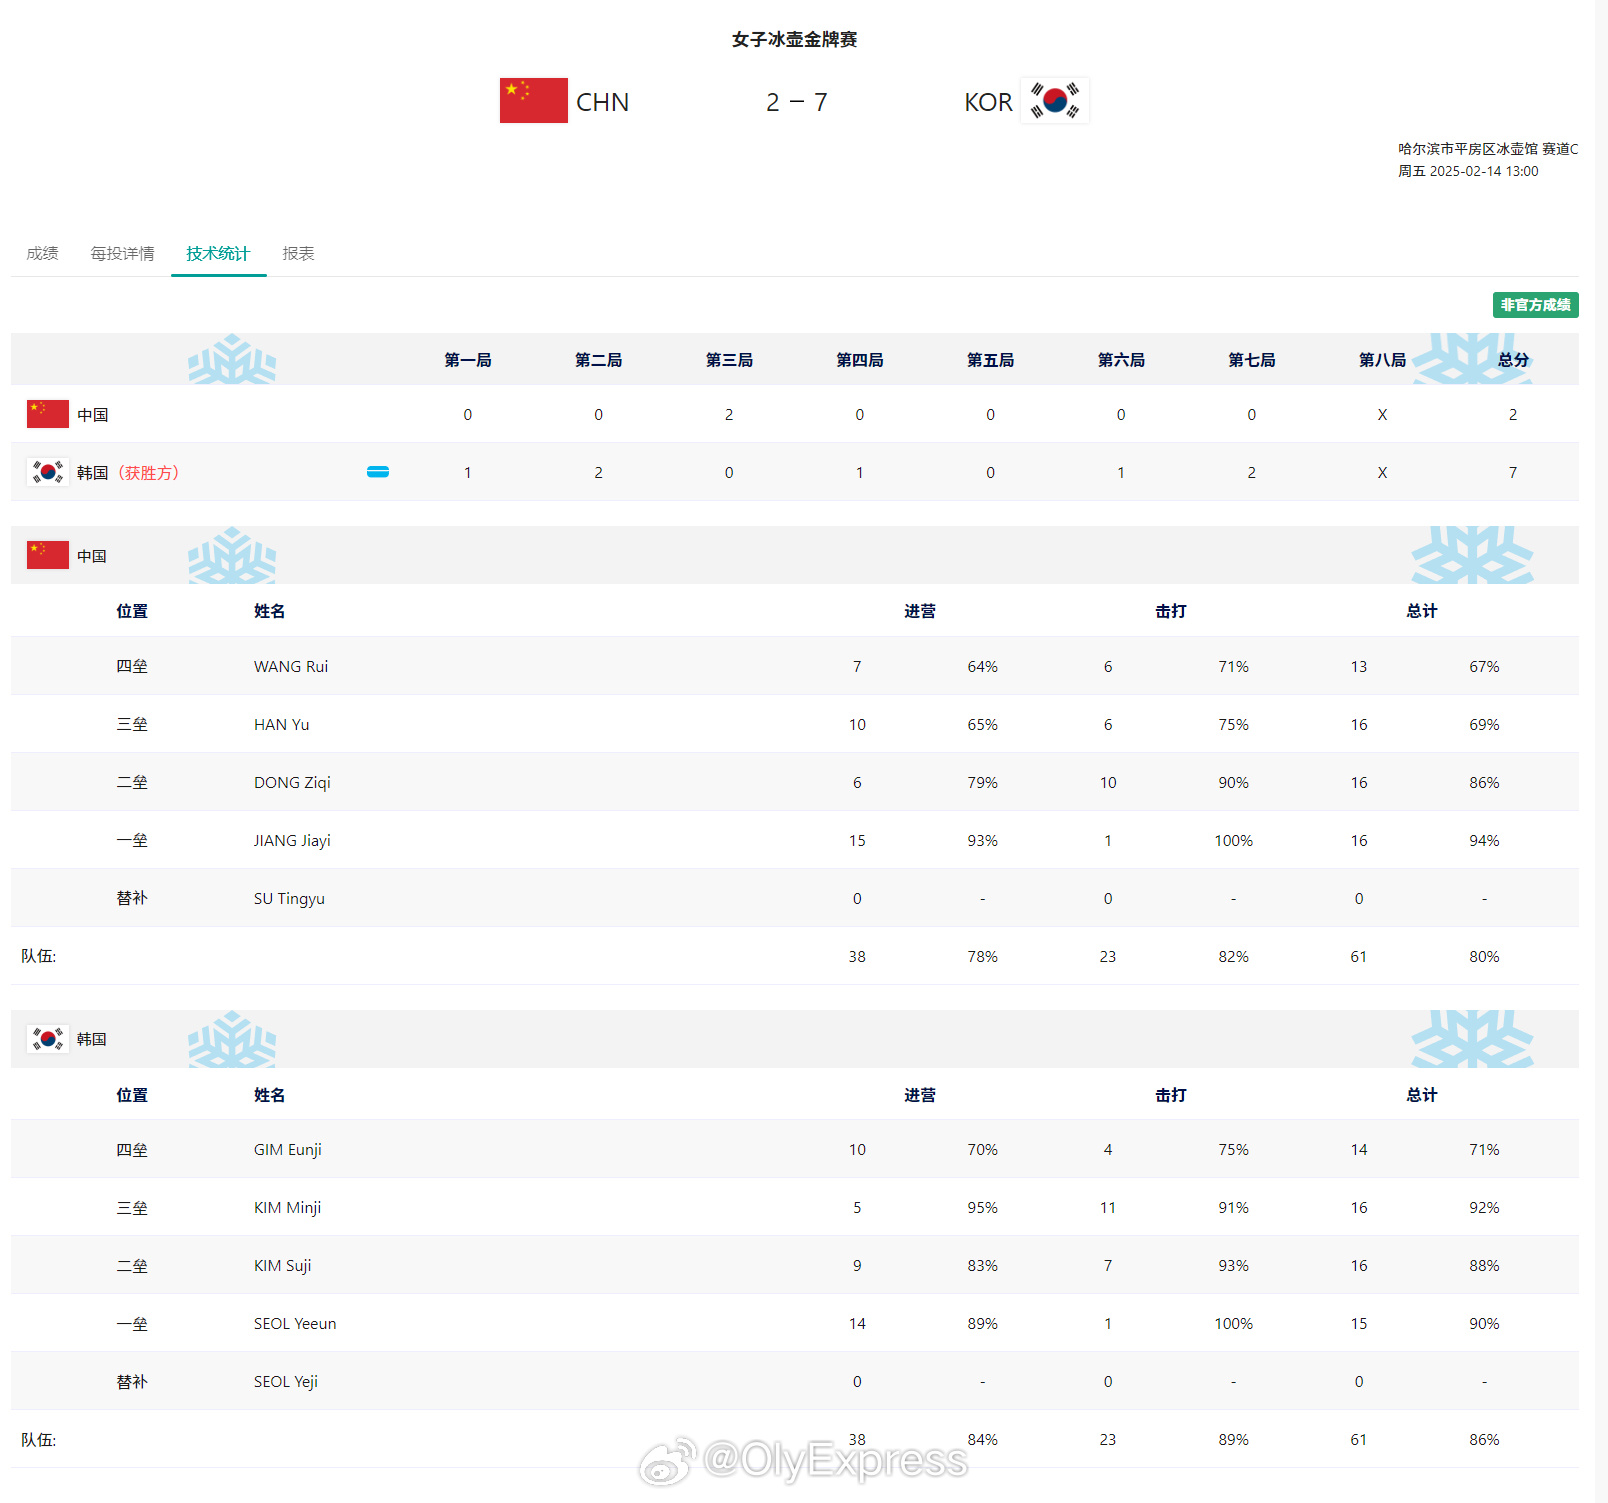Click DONG Ziqi's 90% hit percentage
Image resolution: width=1608 pixels, height=1503 pixels.
coord(1233,782)
